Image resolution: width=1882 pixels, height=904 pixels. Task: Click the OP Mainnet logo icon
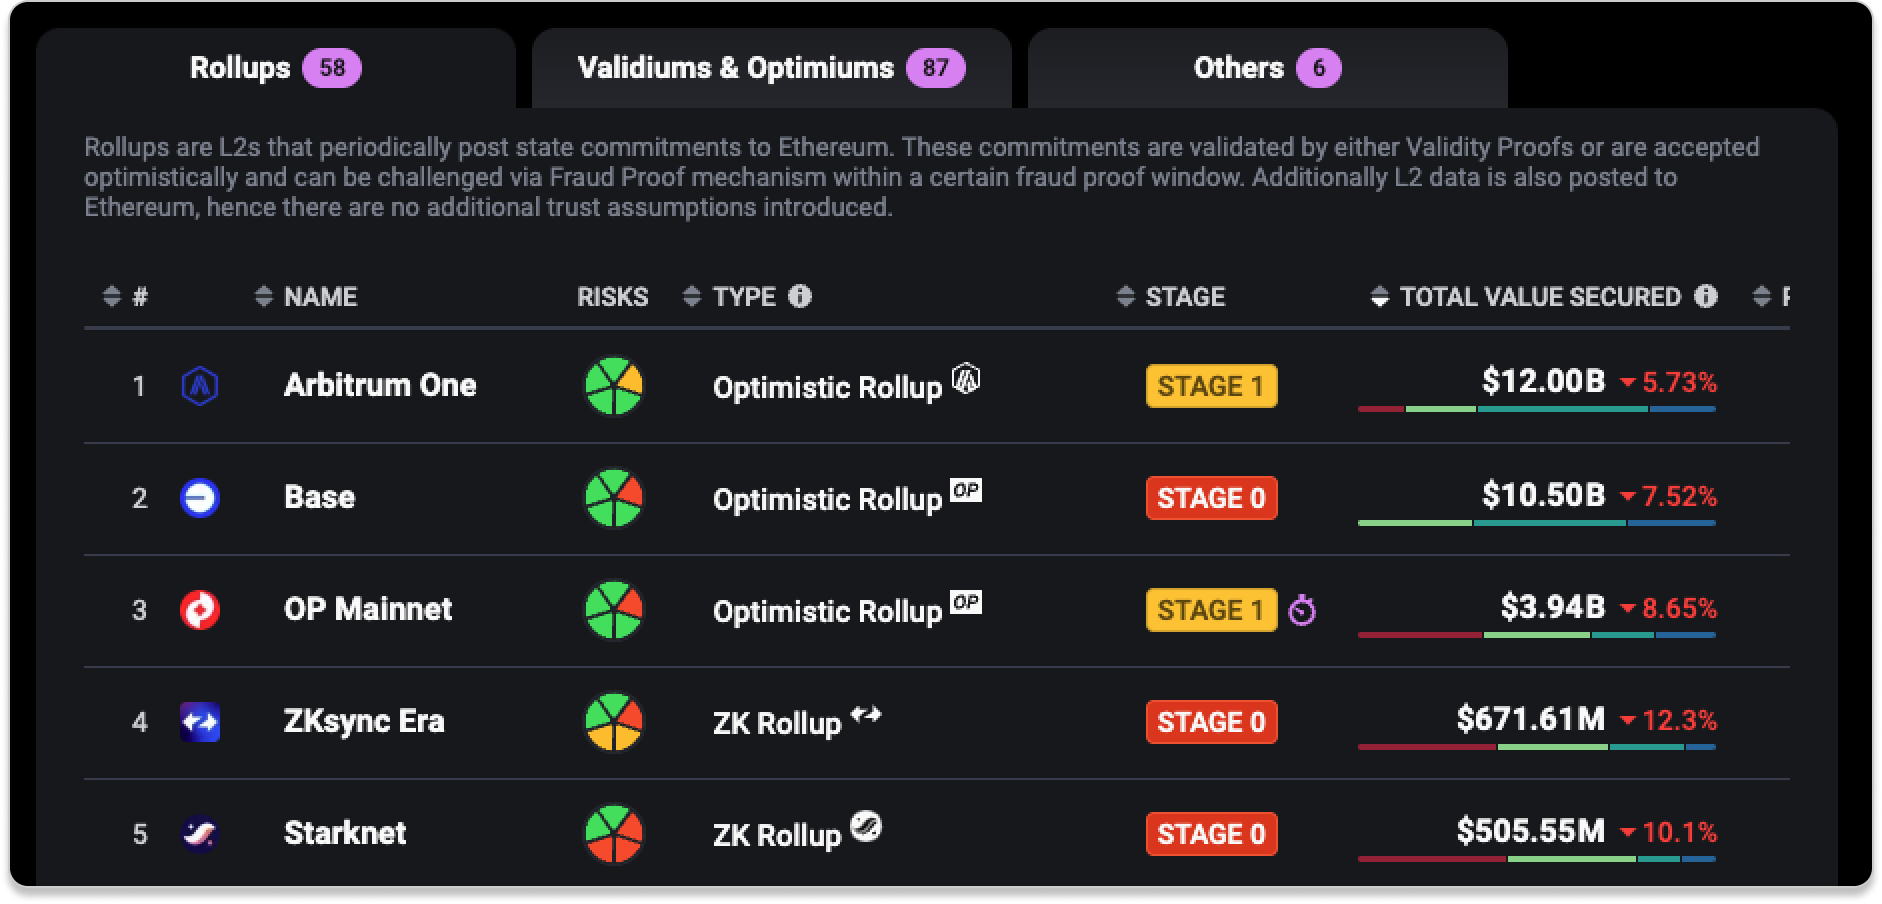pyautogui.click(x=200, y=610)
